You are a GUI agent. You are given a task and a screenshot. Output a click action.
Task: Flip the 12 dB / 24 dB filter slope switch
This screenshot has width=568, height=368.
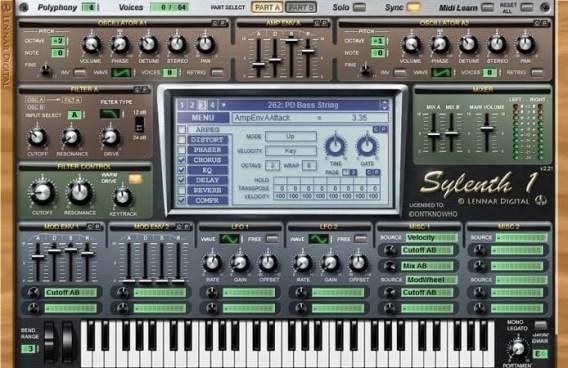click(x=139, y=125)
